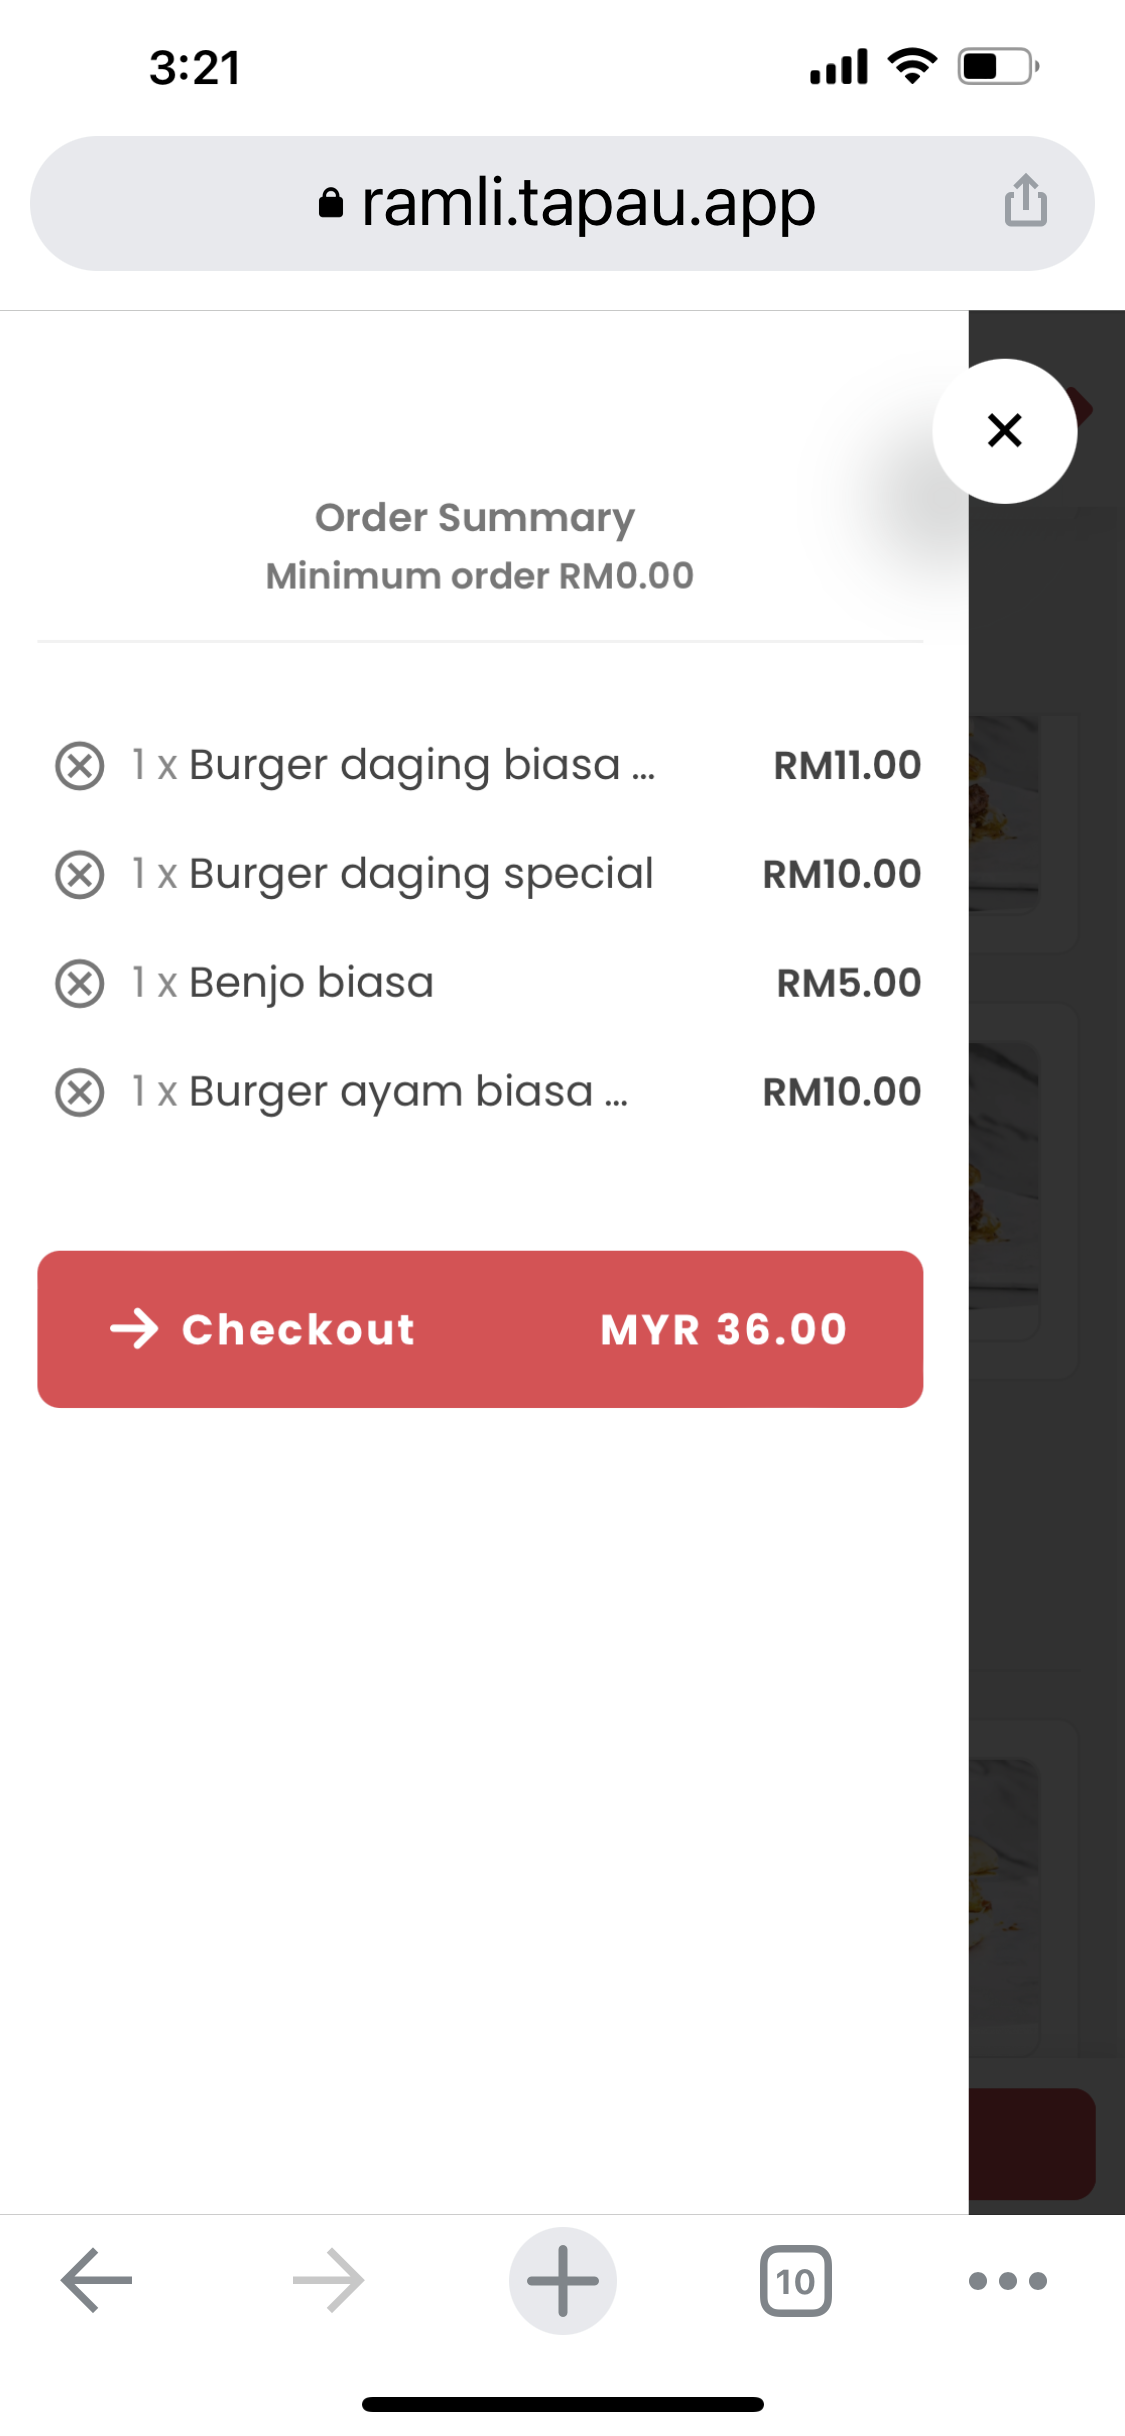Tap the browser forward arrow

pos(328,2280)
